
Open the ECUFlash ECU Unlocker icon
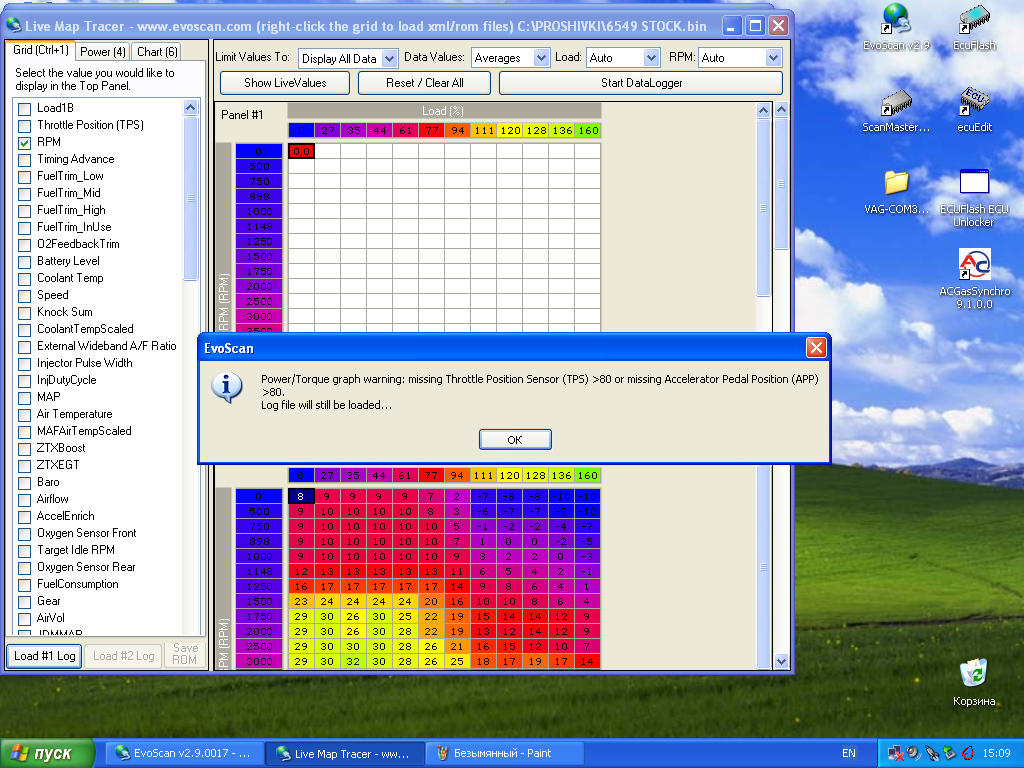click(974, 183)
